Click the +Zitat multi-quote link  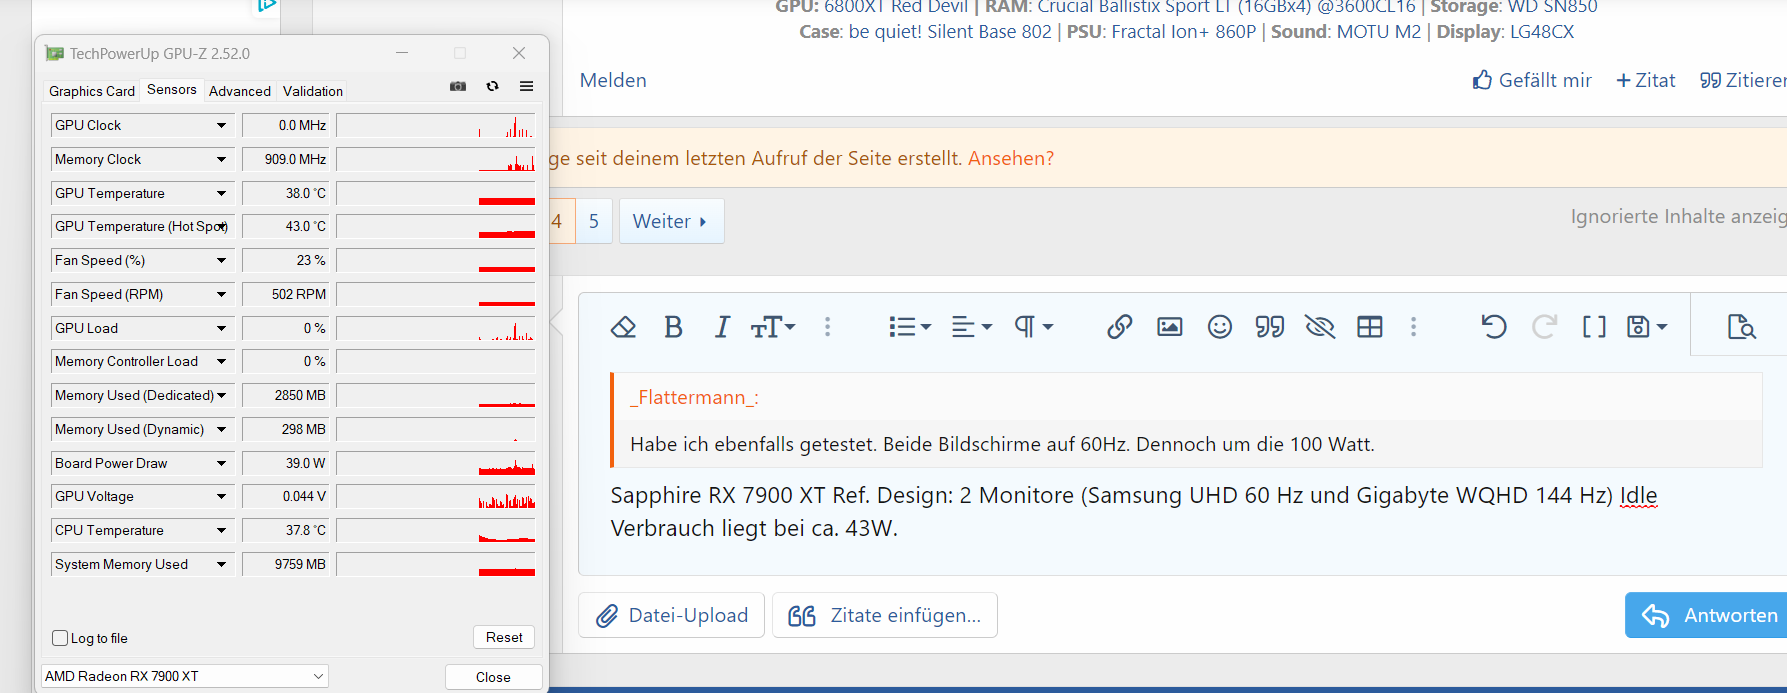pyautogui.click(x=1646, y=80)
